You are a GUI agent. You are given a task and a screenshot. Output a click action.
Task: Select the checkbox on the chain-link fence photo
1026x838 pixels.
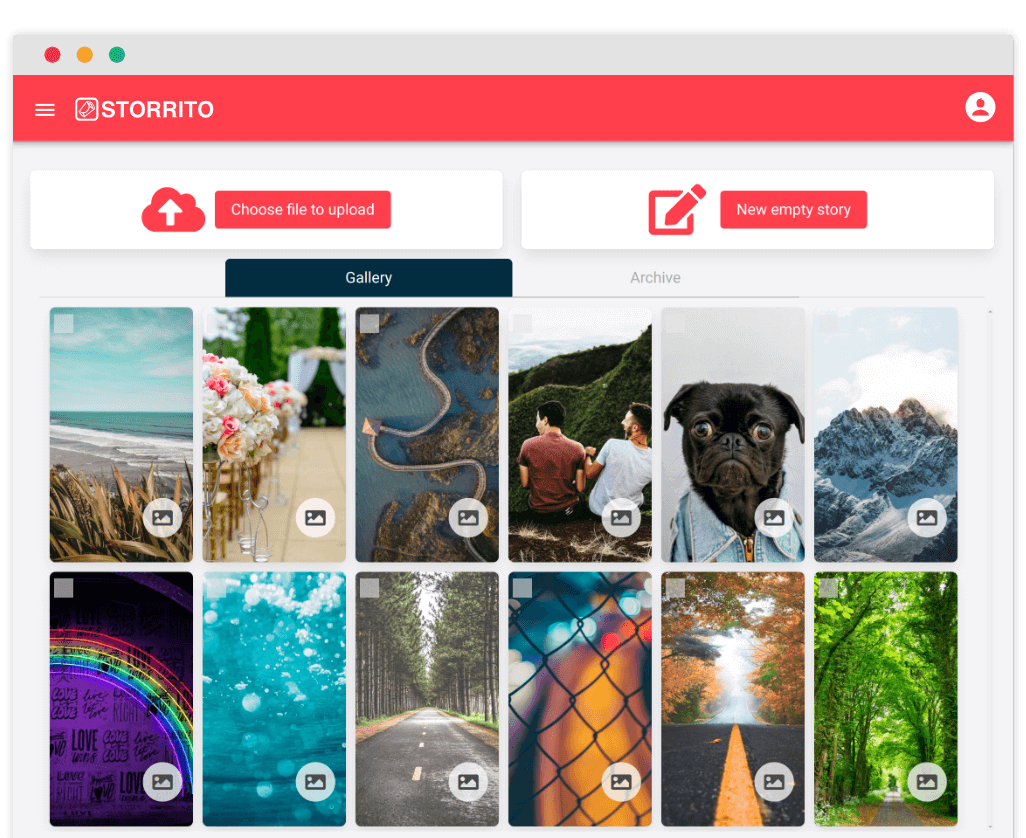click(520, 586)
